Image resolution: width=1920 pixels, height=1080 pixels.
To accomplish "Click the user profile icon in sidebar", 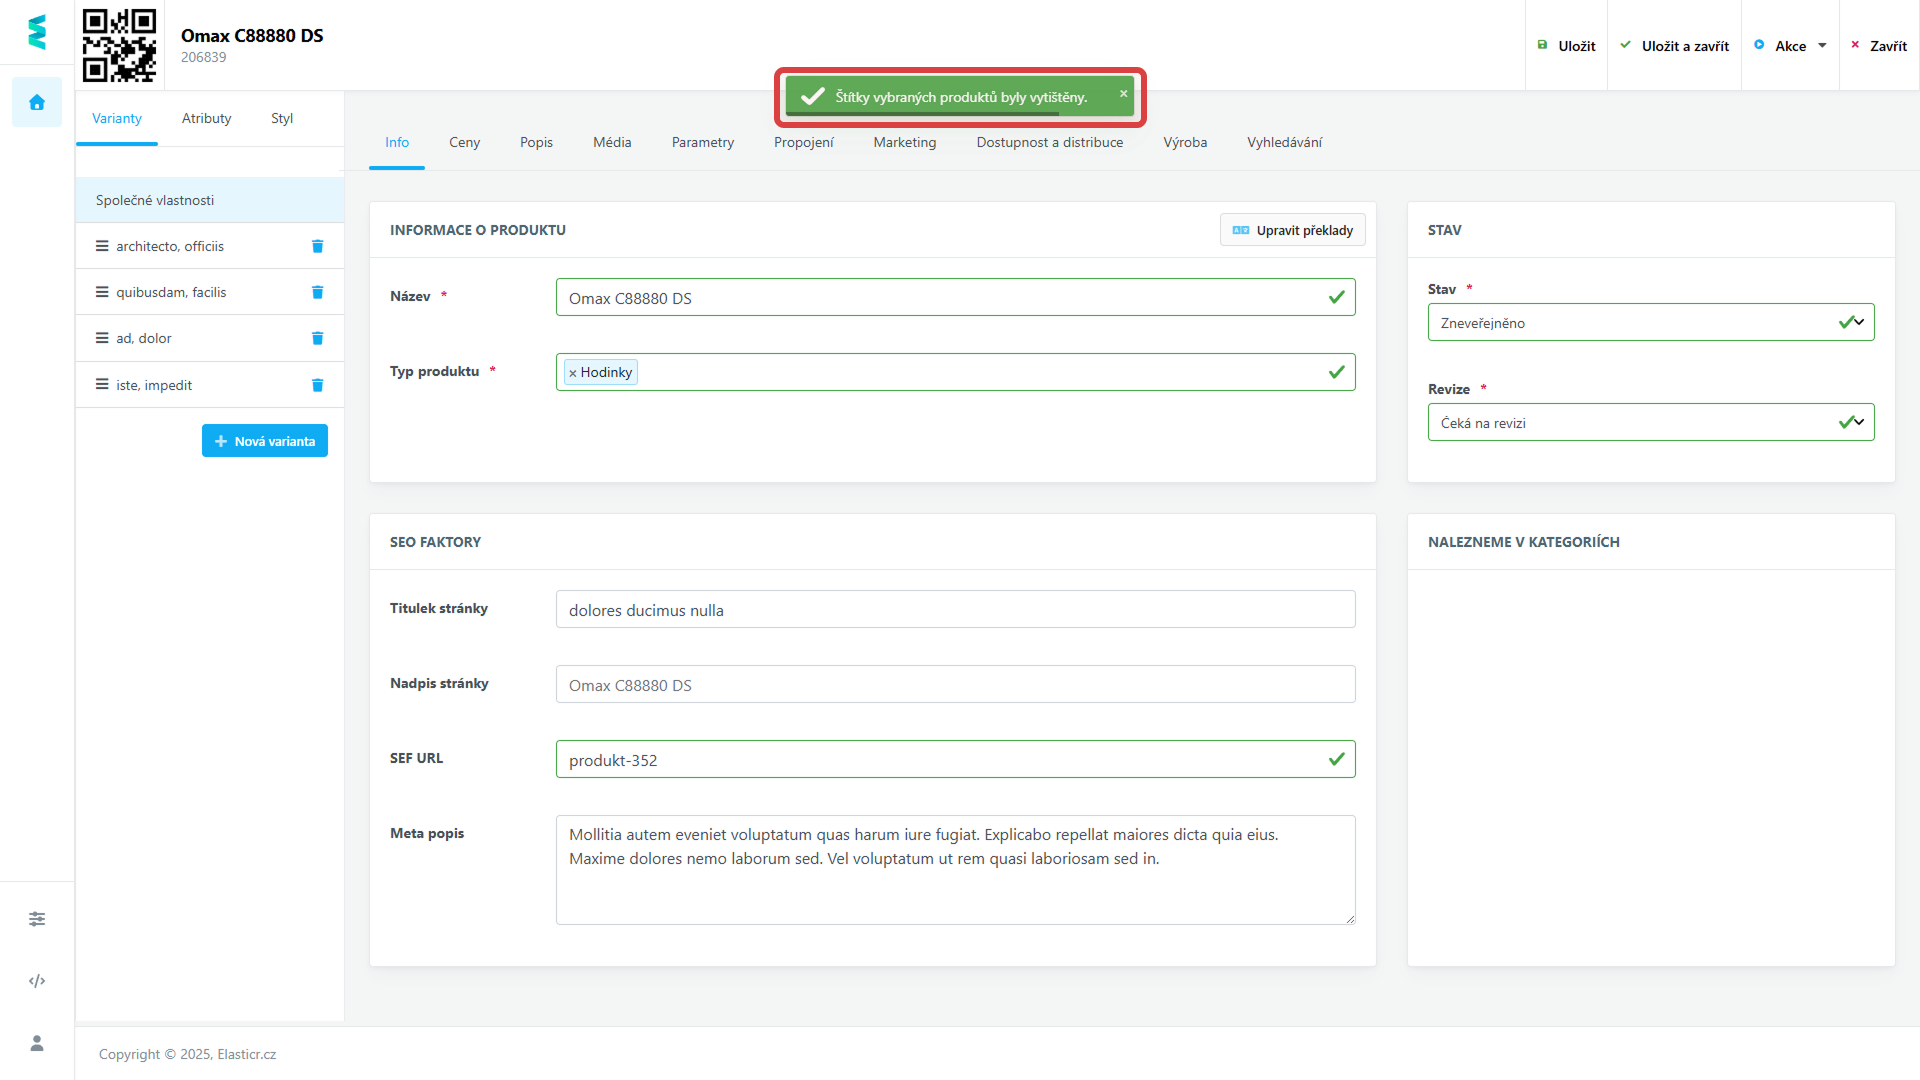I will (x=37, y=1043).
